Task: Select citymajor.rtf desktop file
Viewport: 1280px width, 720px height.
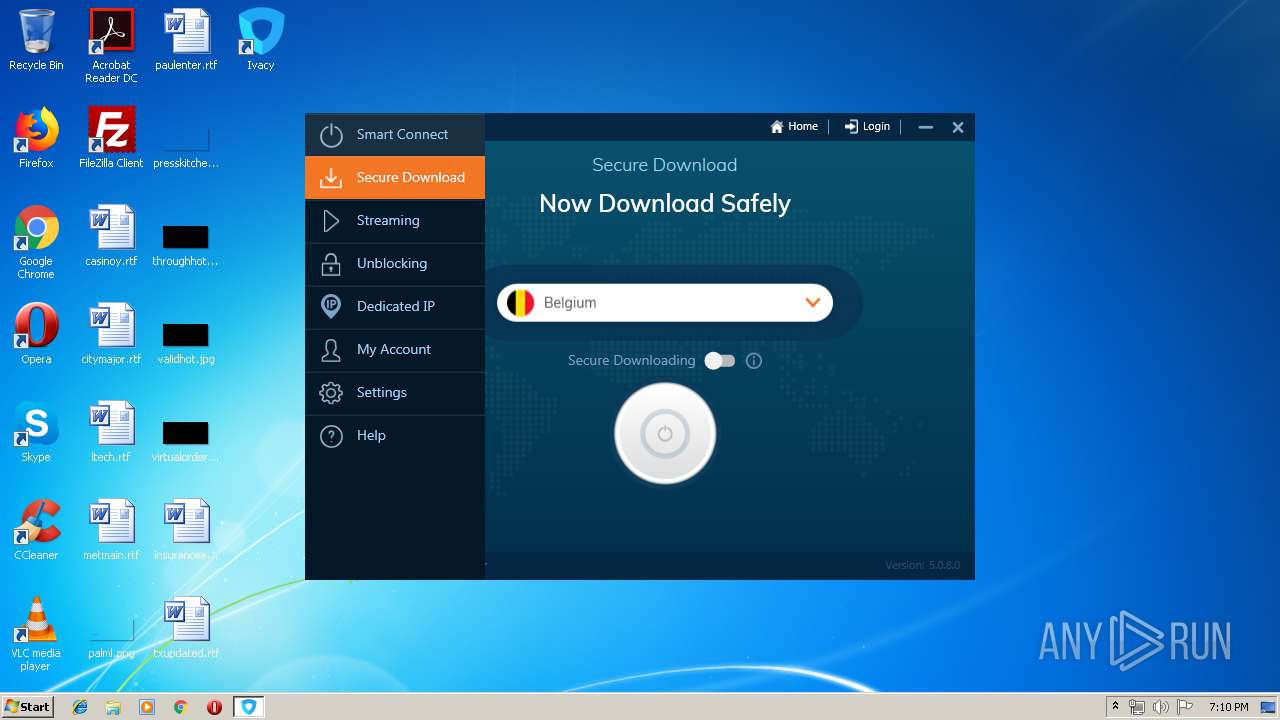Action: pos(111,334)
